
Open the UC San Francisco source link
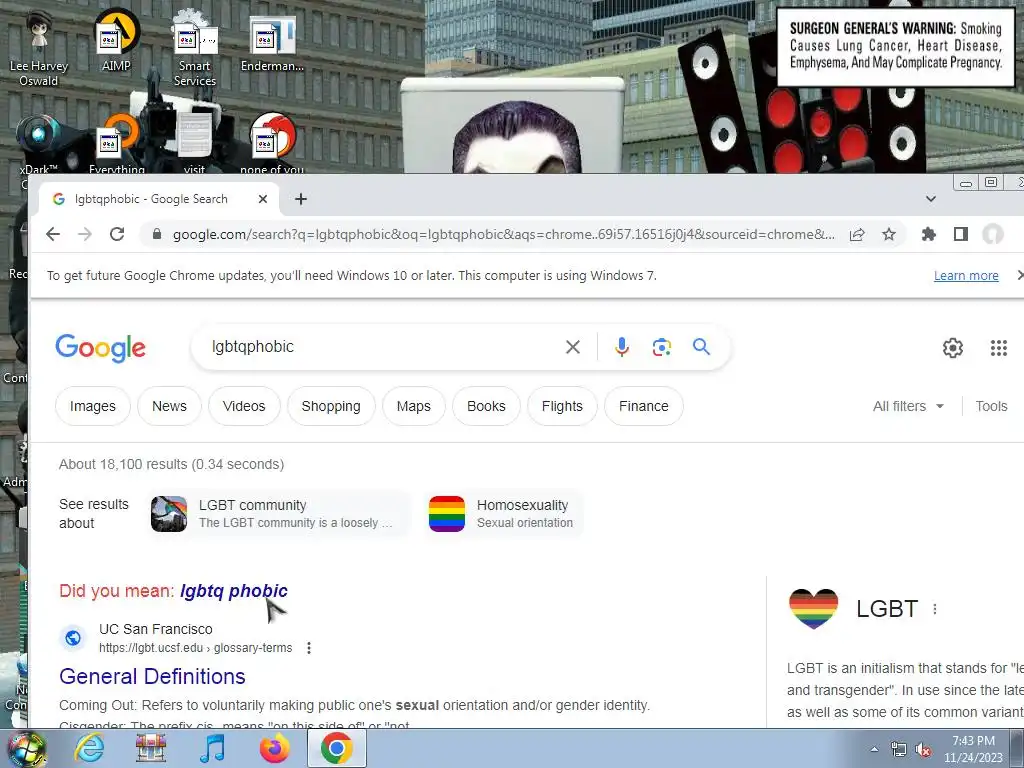click(176, 639)
